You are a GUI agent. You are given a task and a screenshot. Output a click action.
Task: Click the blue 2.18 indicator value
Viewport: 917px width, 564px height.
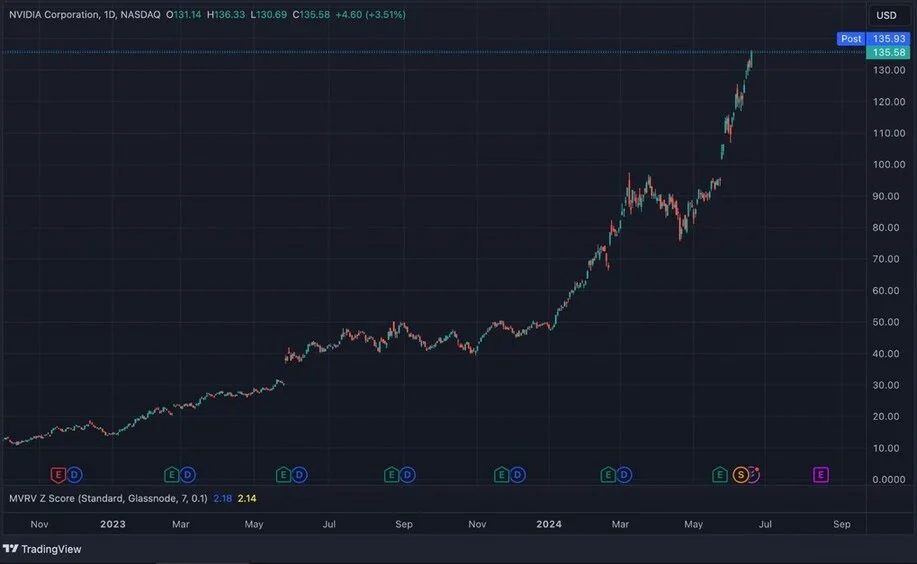pos(223,498)
